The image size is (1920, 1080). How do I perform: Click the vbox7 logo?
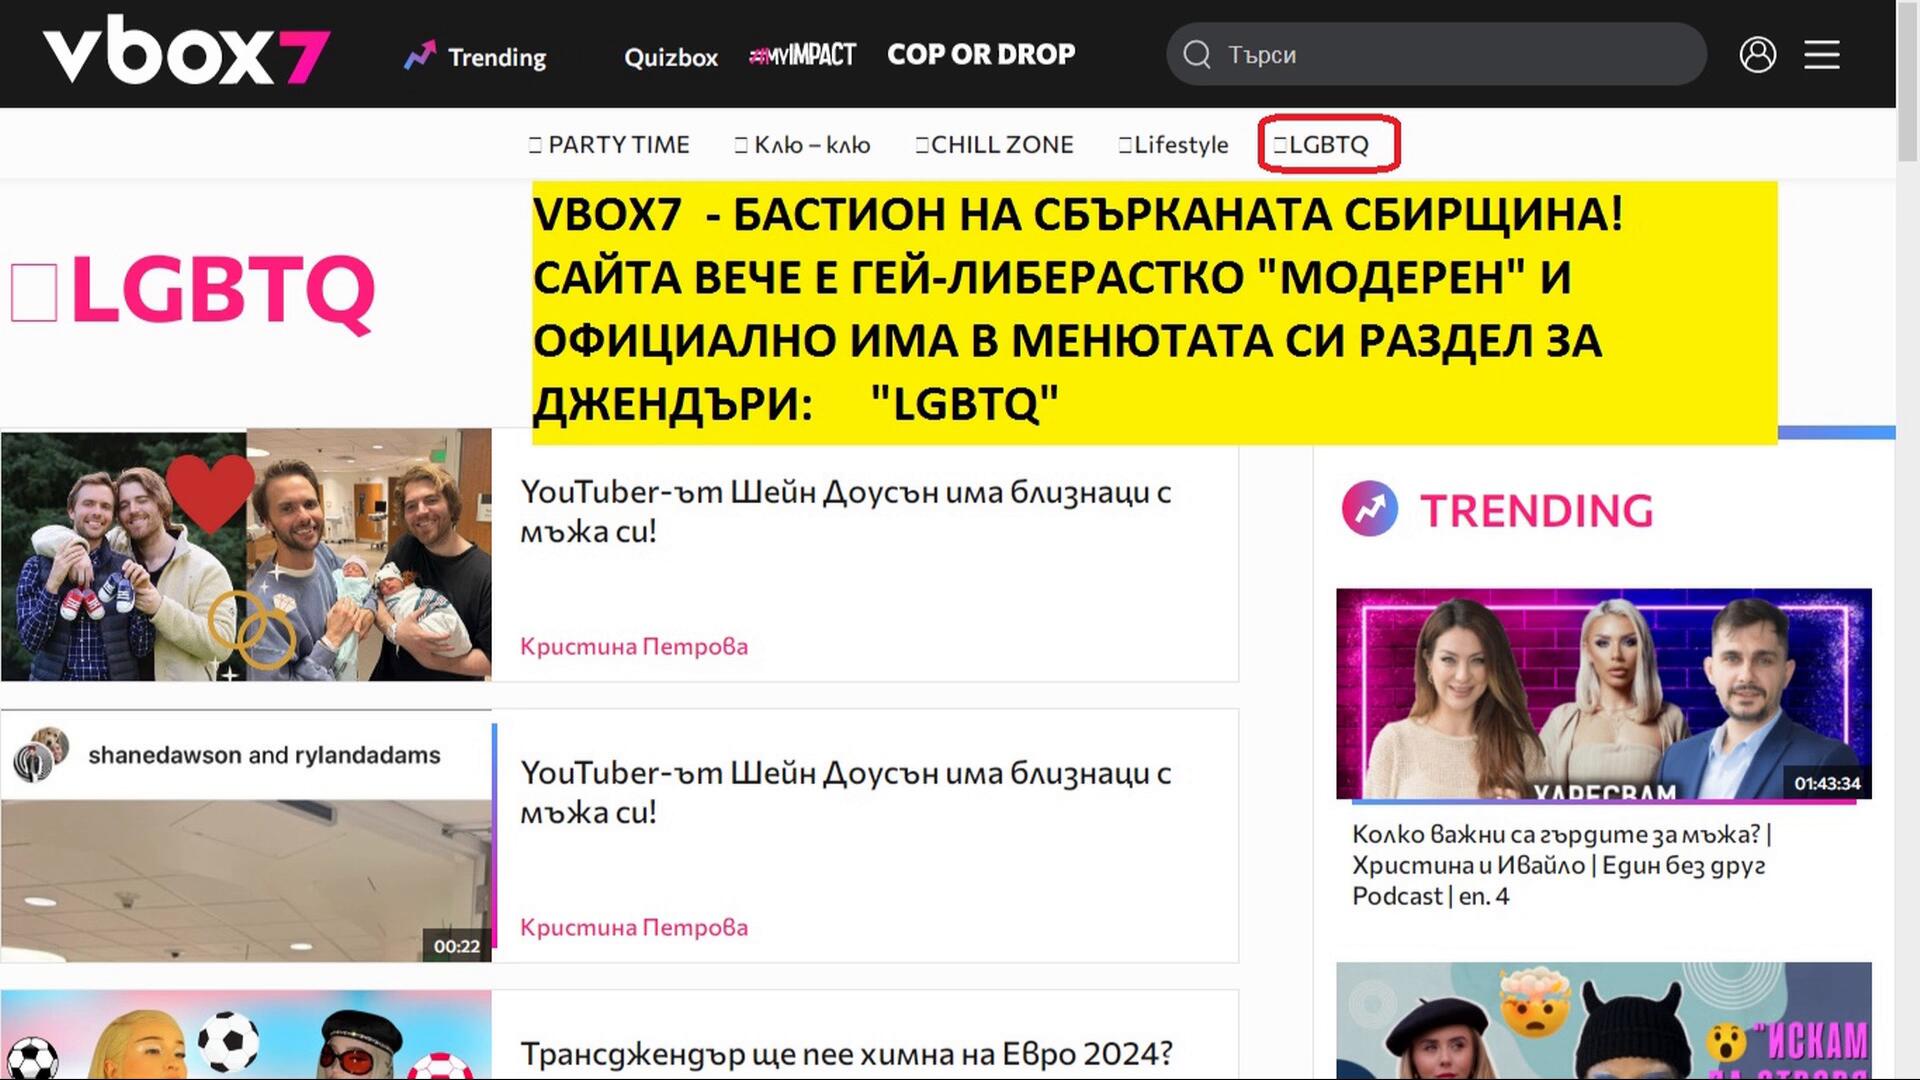point(186,52)
